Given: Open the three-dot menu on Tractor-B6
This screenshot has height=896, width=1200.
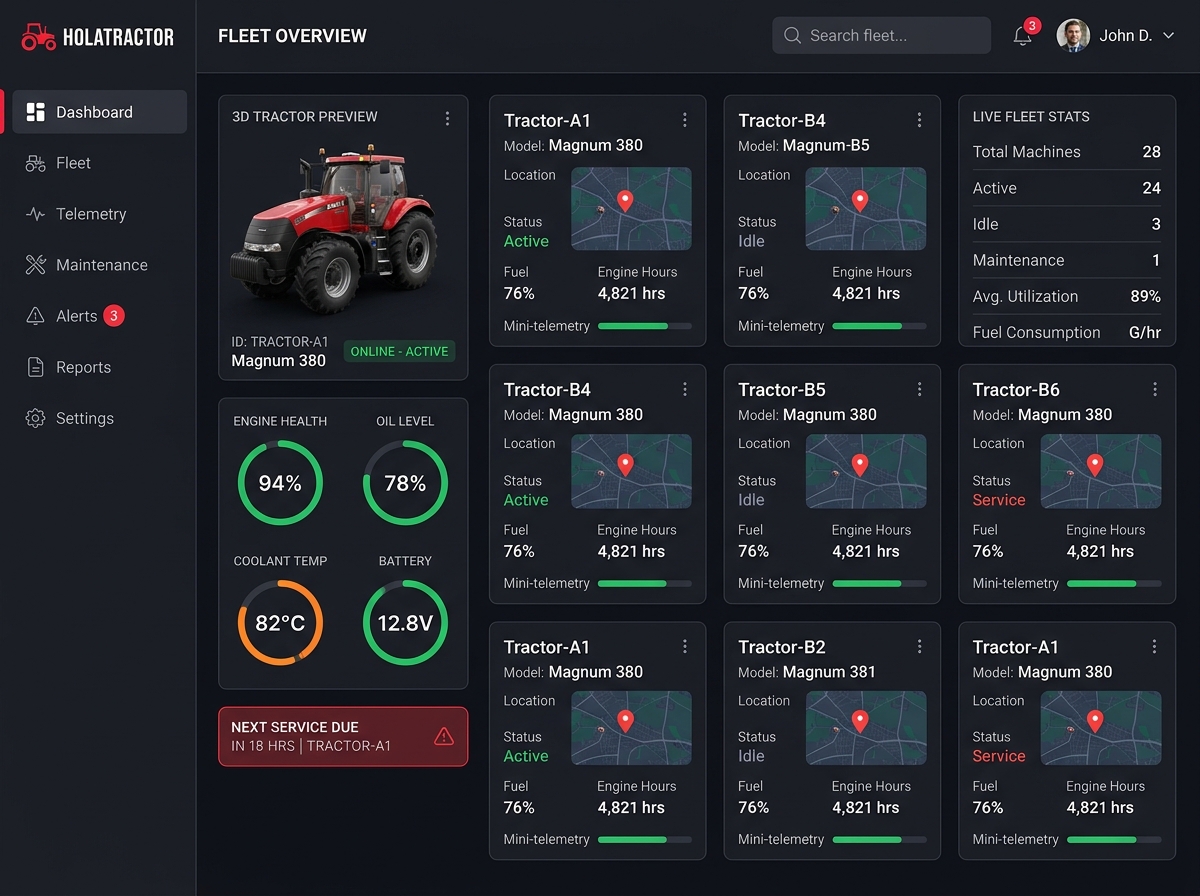Looking at the screenshot, I should [1154, 389].
